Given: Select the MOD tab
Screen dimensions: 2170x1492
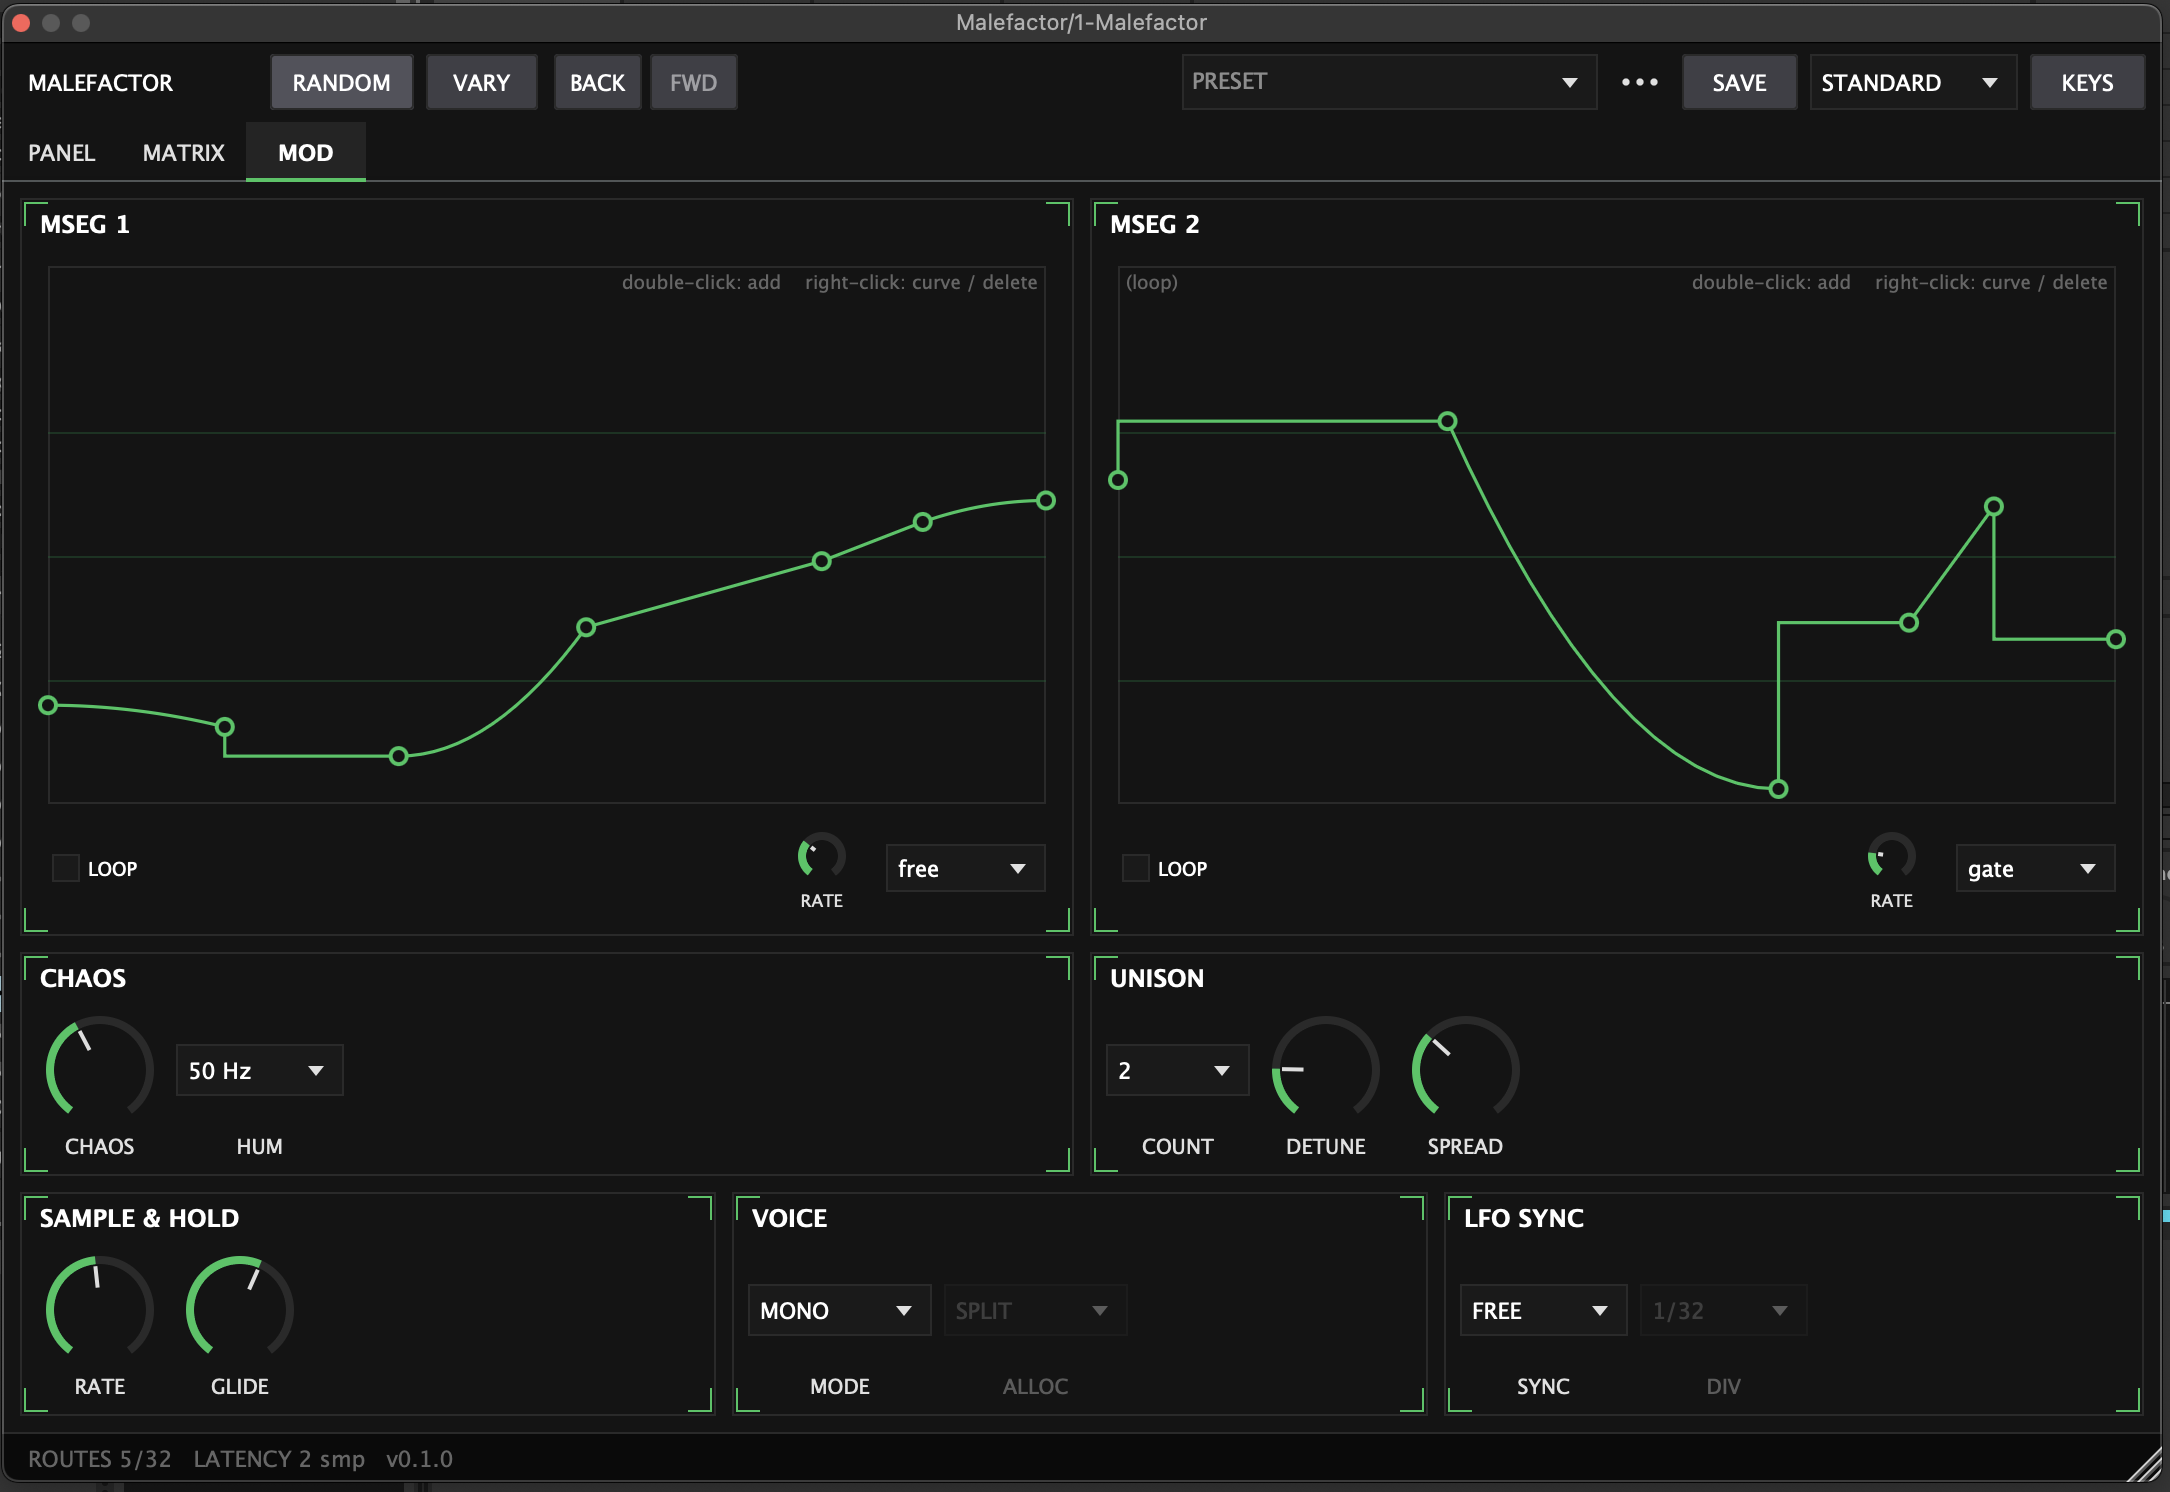Looking at the screenshot, I should coord(306,153).
